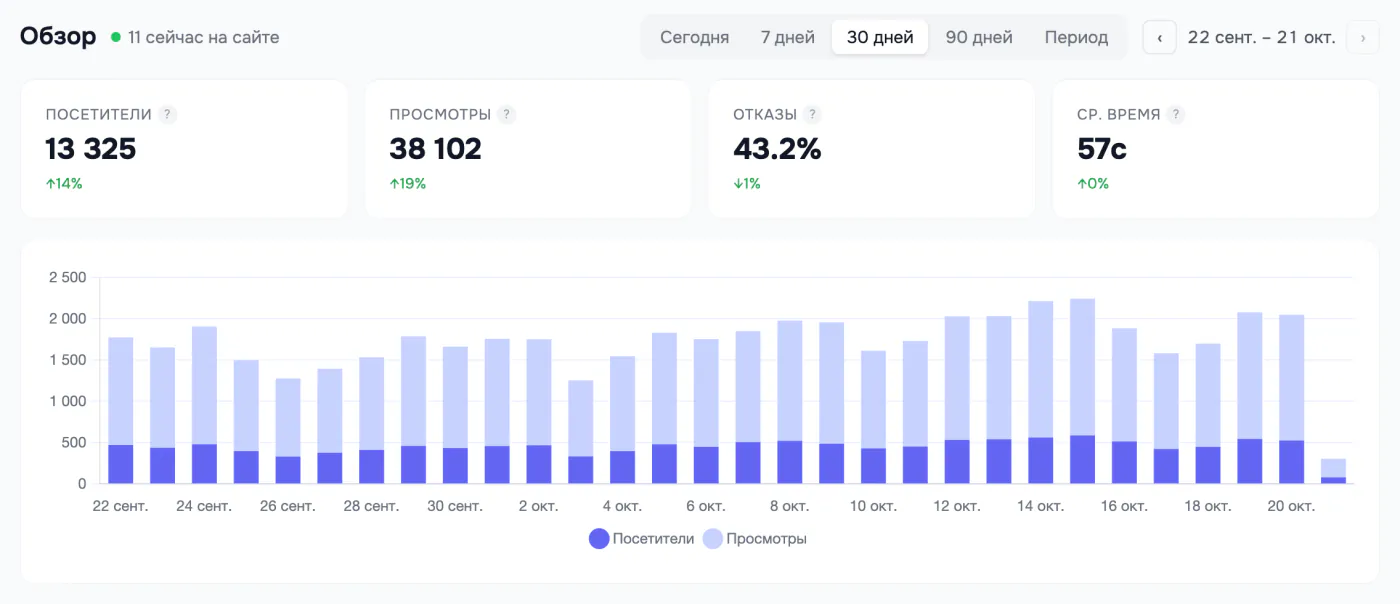Click the bar for 20 окт.
This screenshot has height=604, width=1400.
tap(1292, 400)
